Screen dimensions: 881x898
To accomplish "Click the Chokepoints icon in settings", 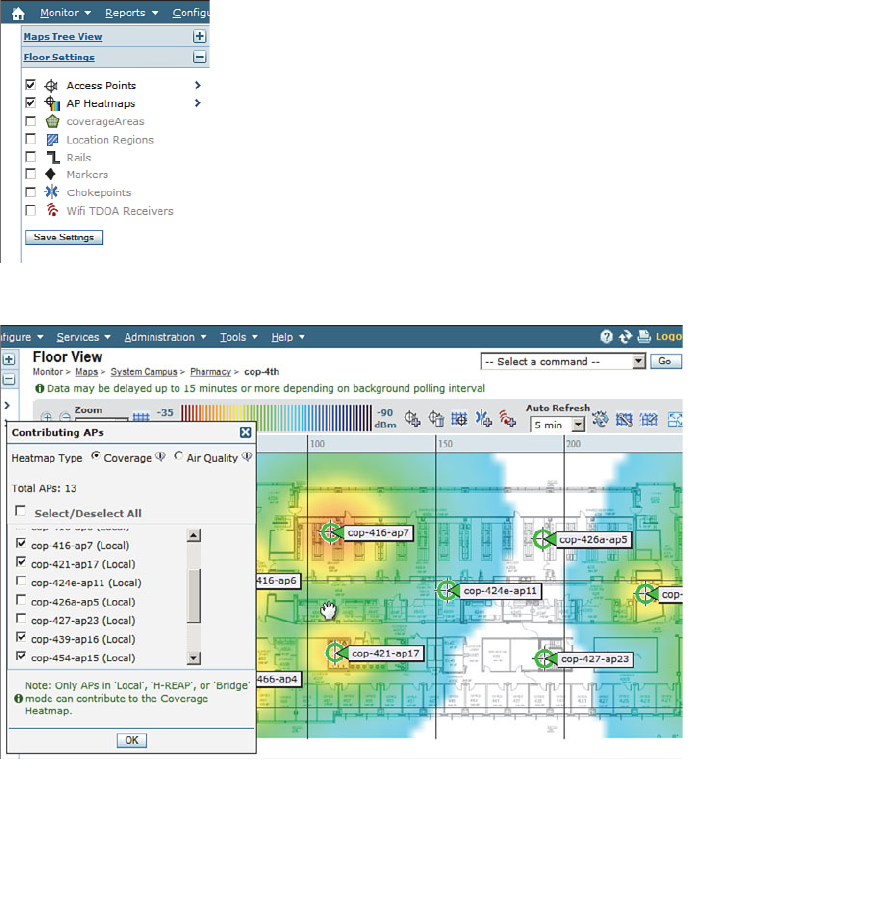I will 52,192.
